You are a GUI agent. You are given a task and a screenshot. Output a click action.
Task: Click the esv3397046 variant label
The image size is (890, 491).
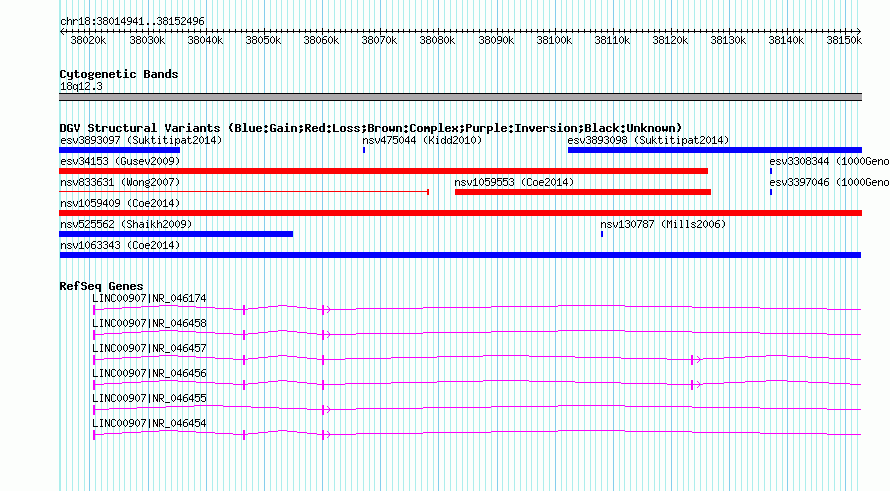coord(829,182)
